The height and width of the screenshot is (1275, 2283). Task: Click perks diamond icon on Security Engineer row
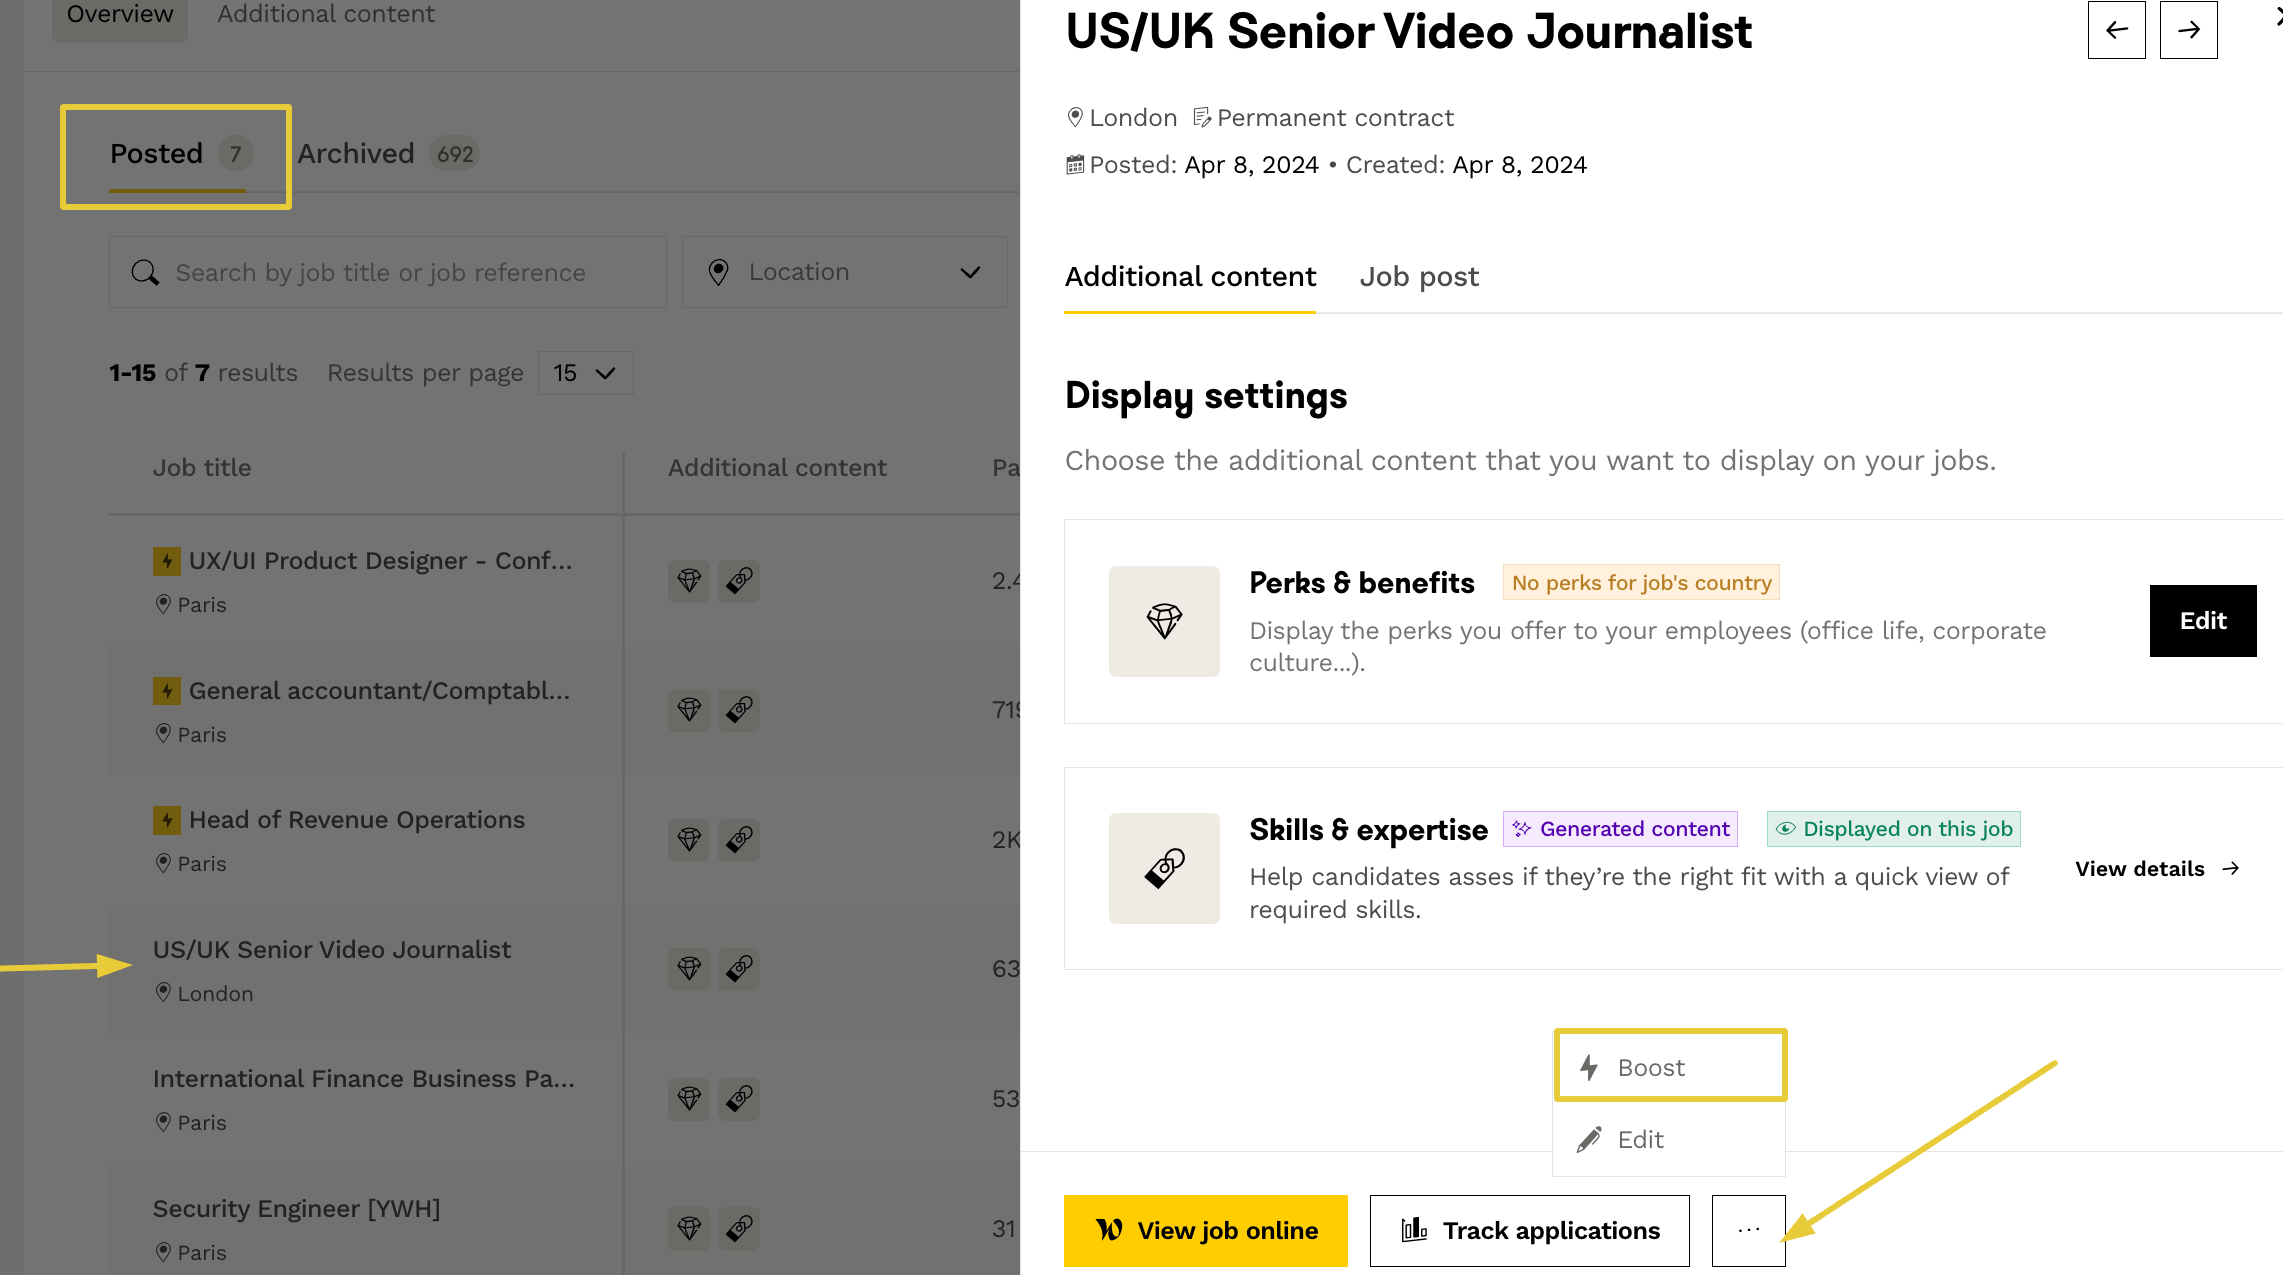click(689, 1227)
